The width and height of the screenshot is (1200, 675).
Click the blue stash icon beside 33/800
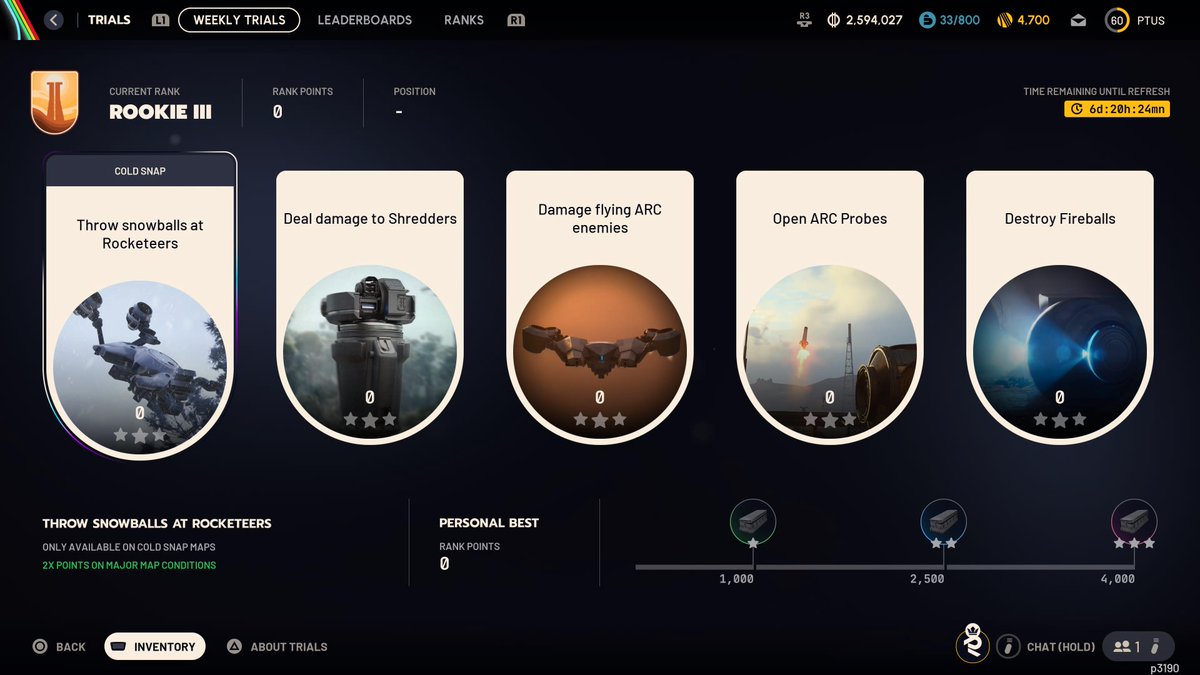click(927, 20)
